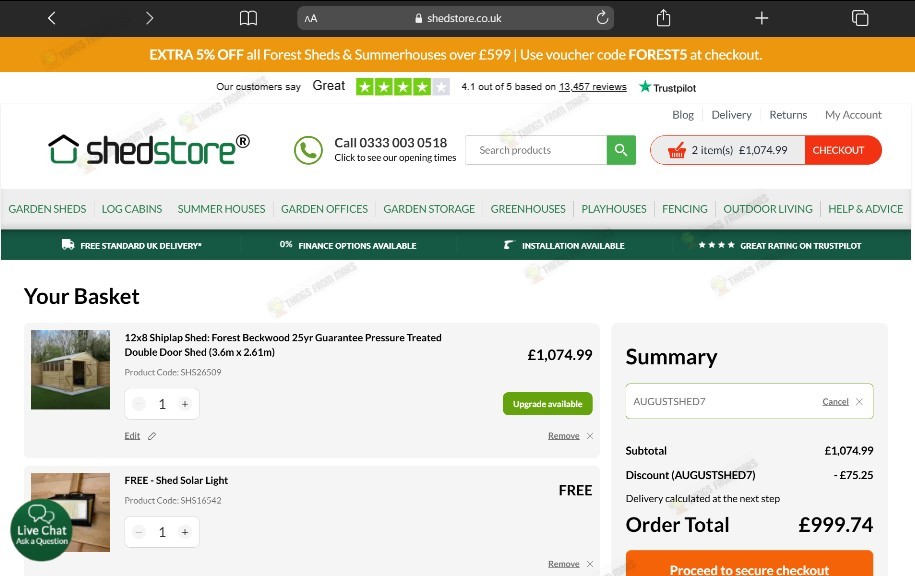Open the Fencing menu
Viewport: 915px width, 576px height.
click(x=684, y=209)
